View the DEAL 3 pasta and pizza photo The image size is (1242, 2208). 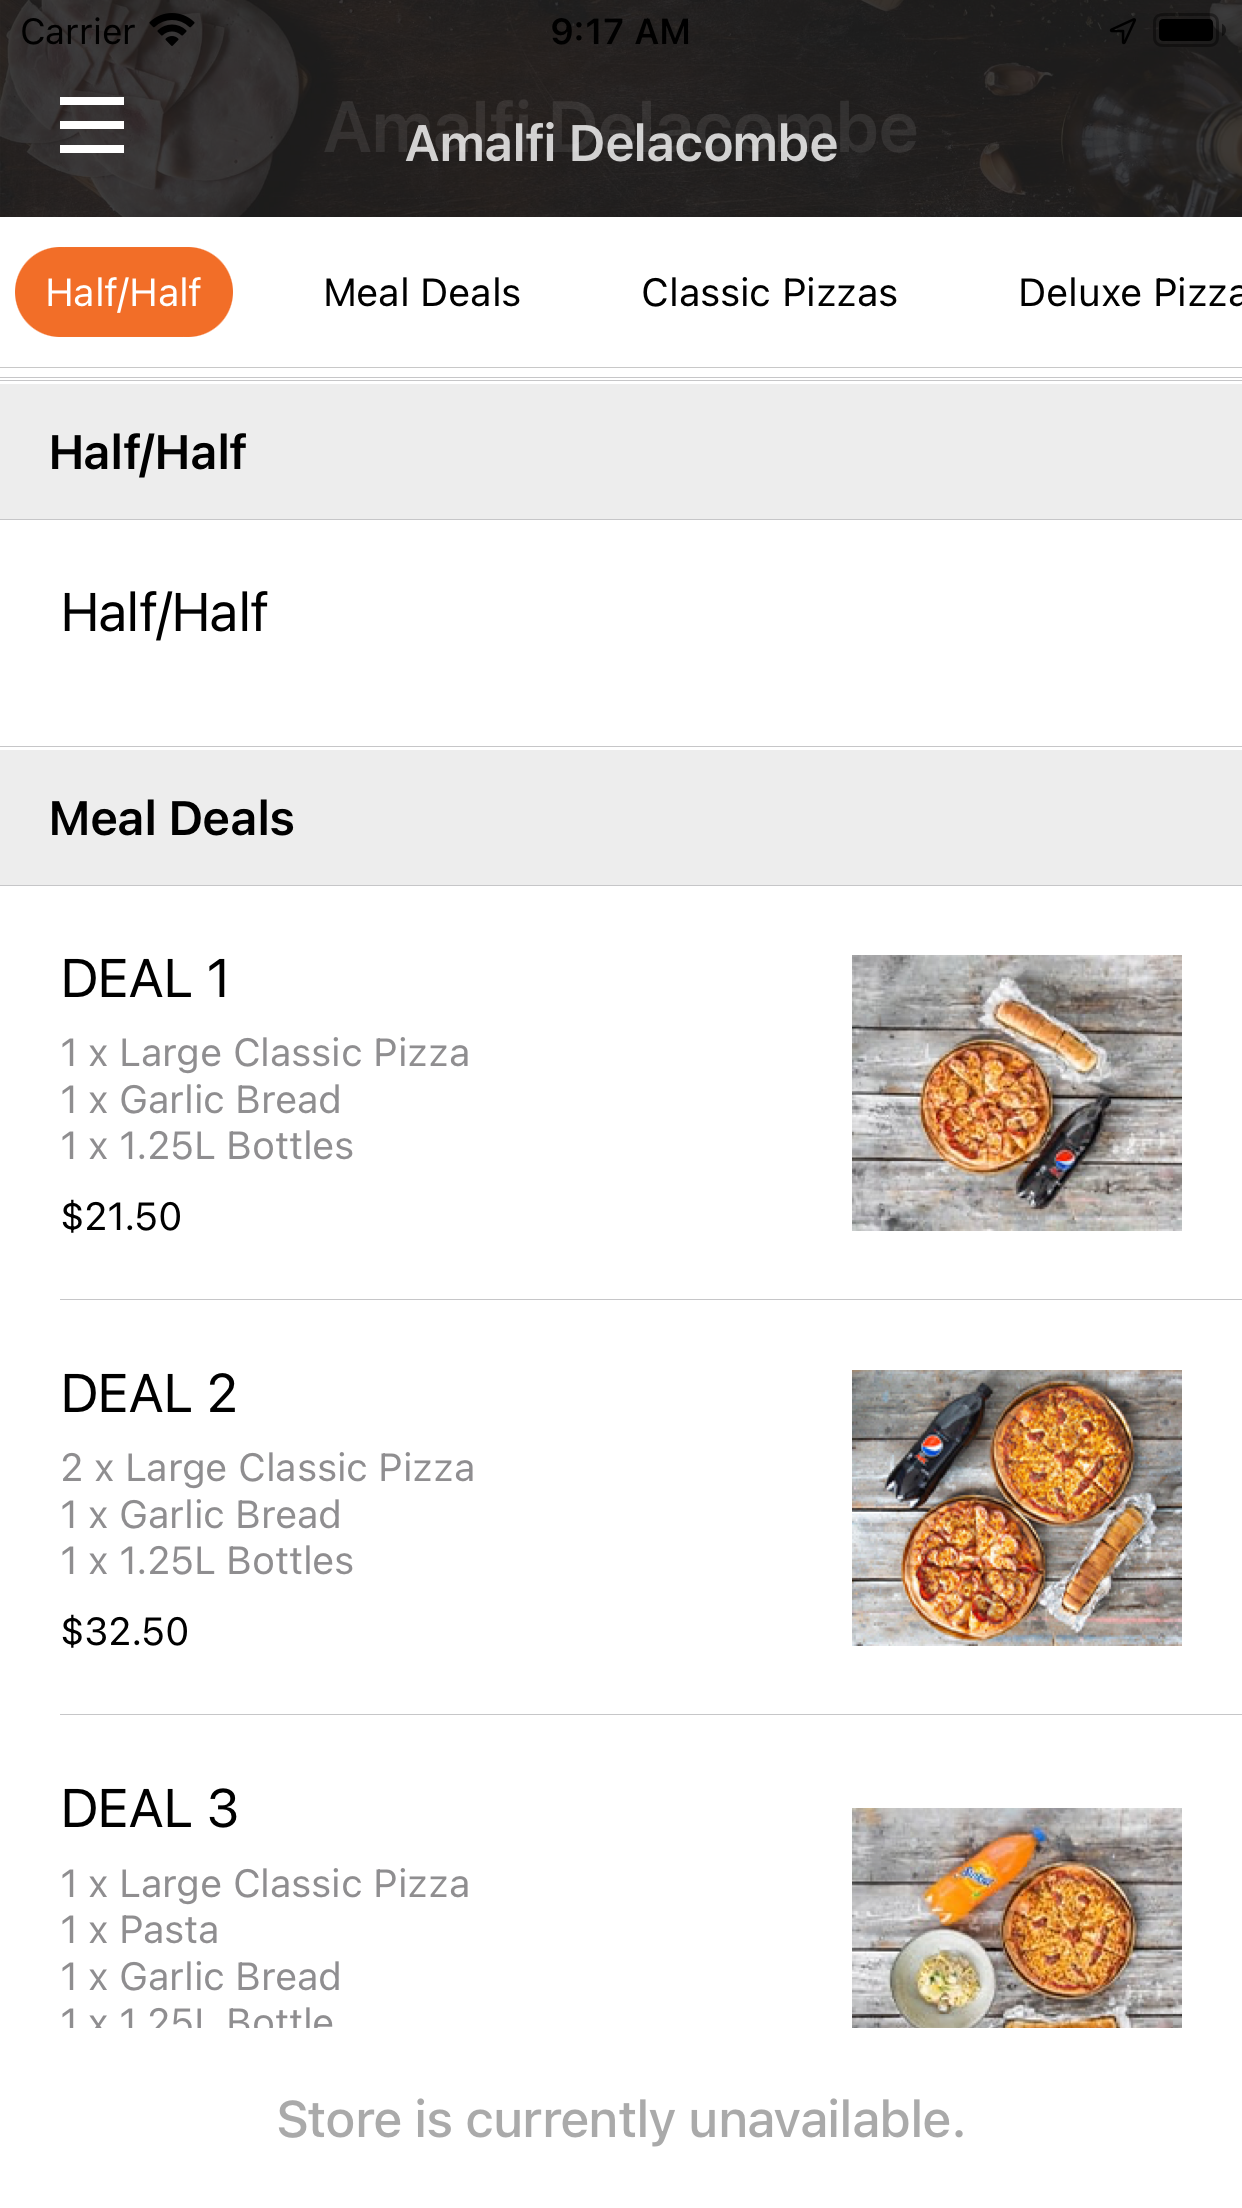coord(1016,1917)
